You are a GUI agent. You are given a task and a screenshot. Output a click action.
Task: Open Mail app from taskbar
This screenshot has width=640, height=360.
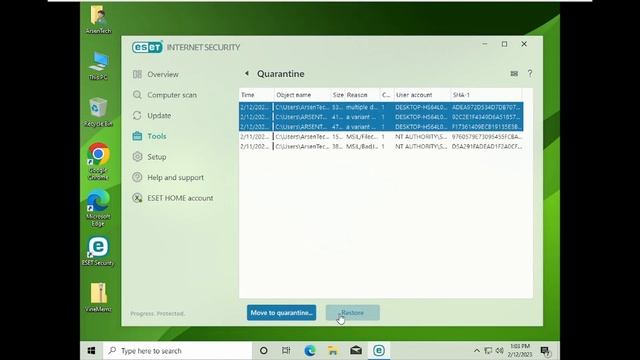click(356, 351)
